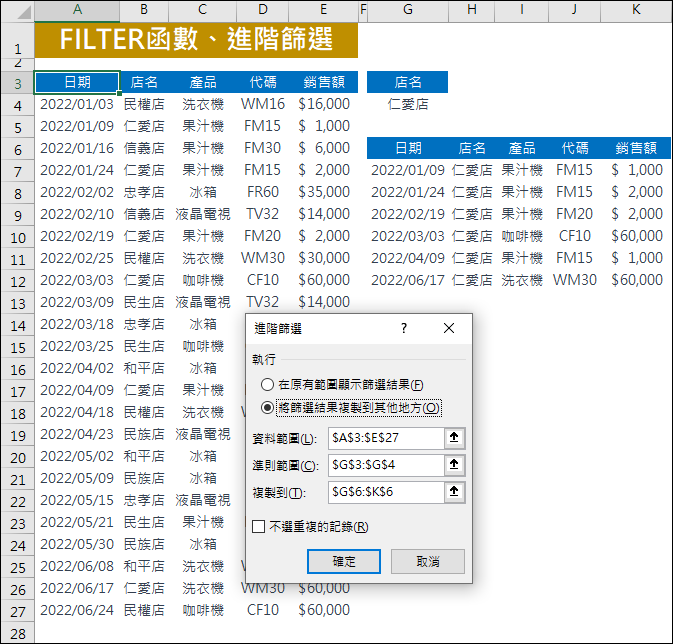This screenshot has width=673, height=644.
Task: Click result cell 2022/01/09 in column G
Action: (x=408, y=170)
